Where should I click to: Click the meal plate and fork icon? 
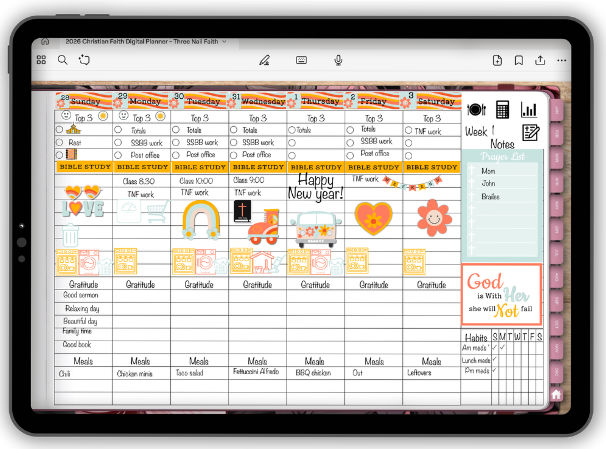coord(476,109)
